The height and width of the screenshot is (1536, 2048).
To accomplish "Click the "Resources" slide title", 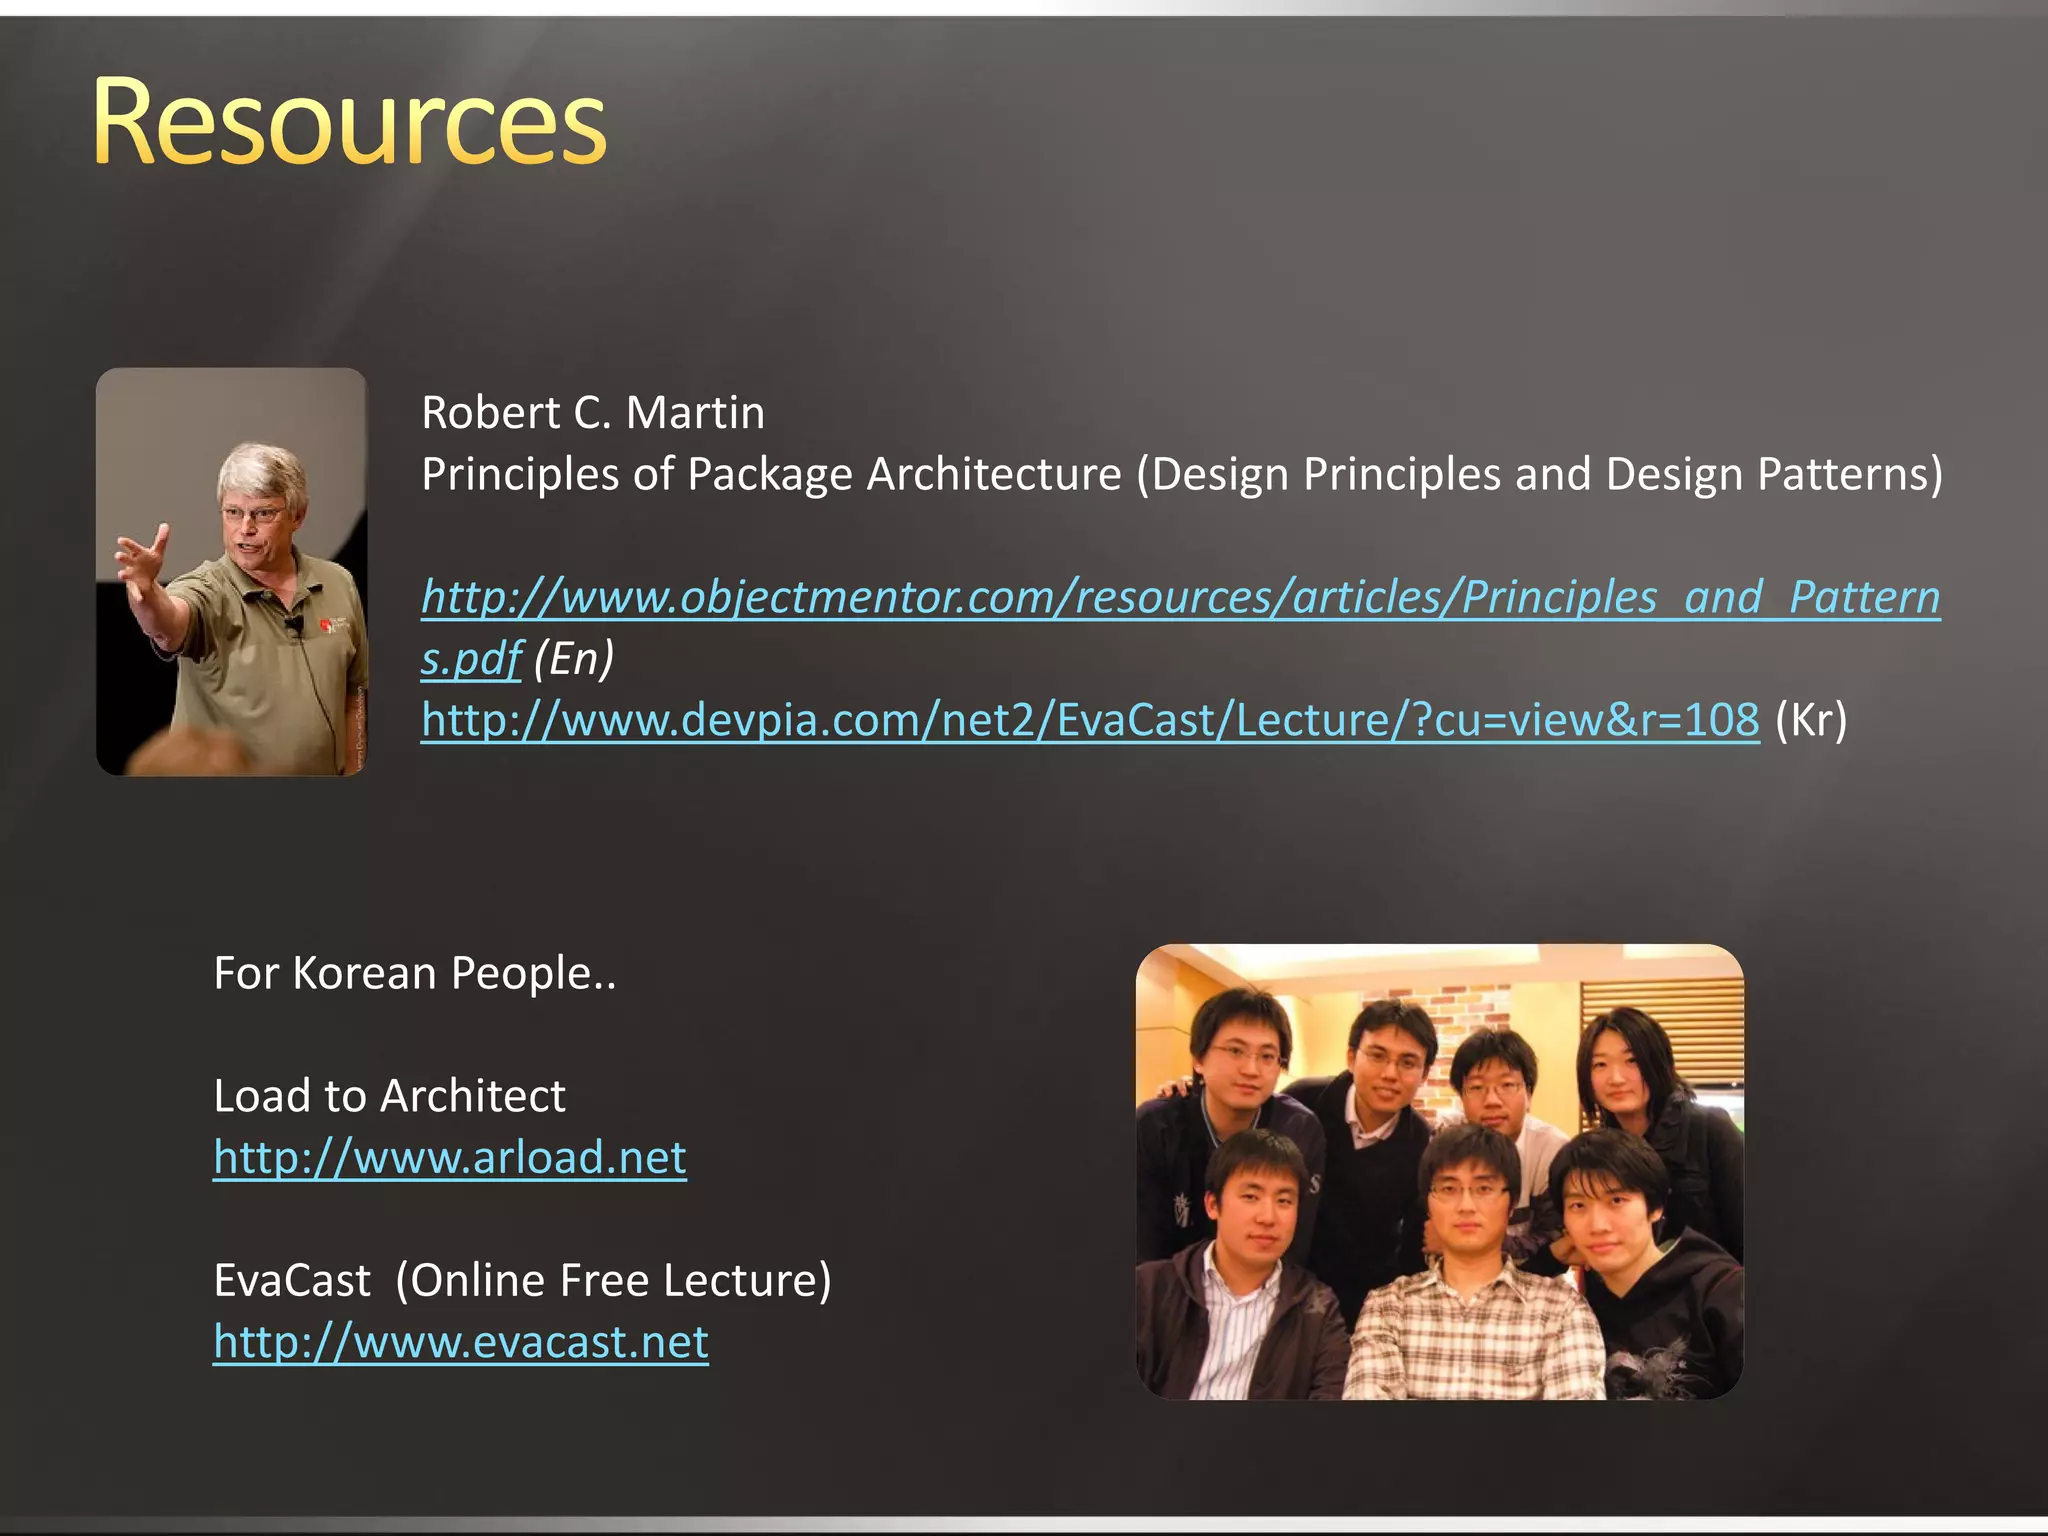I will (349, 122).
